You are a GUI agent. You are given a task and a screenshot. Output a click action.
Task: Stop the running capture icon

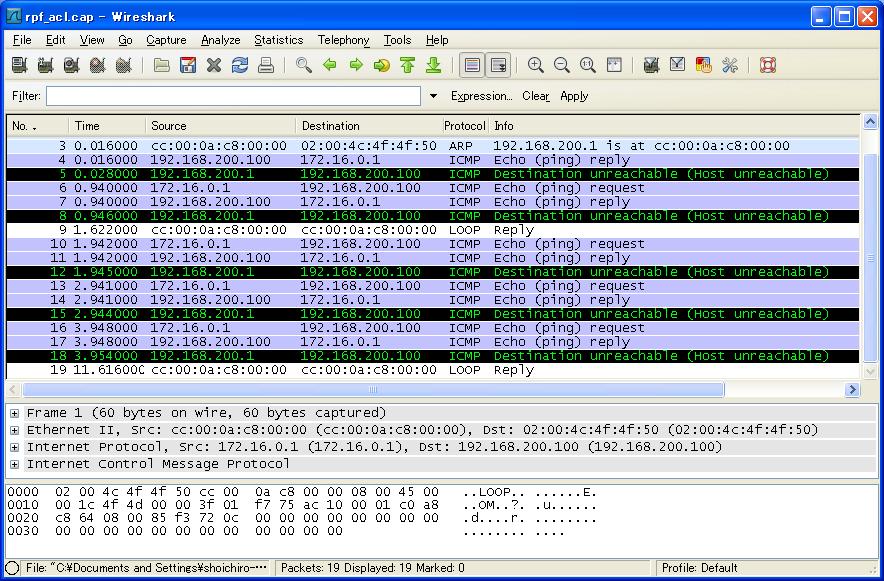click(x=97, y=65)
